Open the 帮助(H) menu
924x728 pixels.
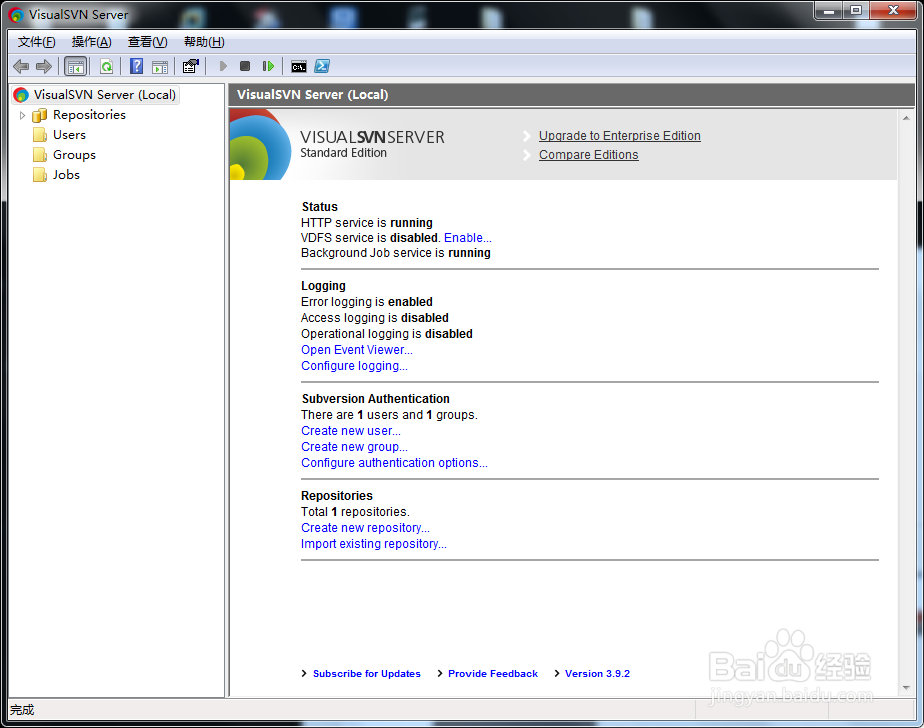[x=204, y=42]
